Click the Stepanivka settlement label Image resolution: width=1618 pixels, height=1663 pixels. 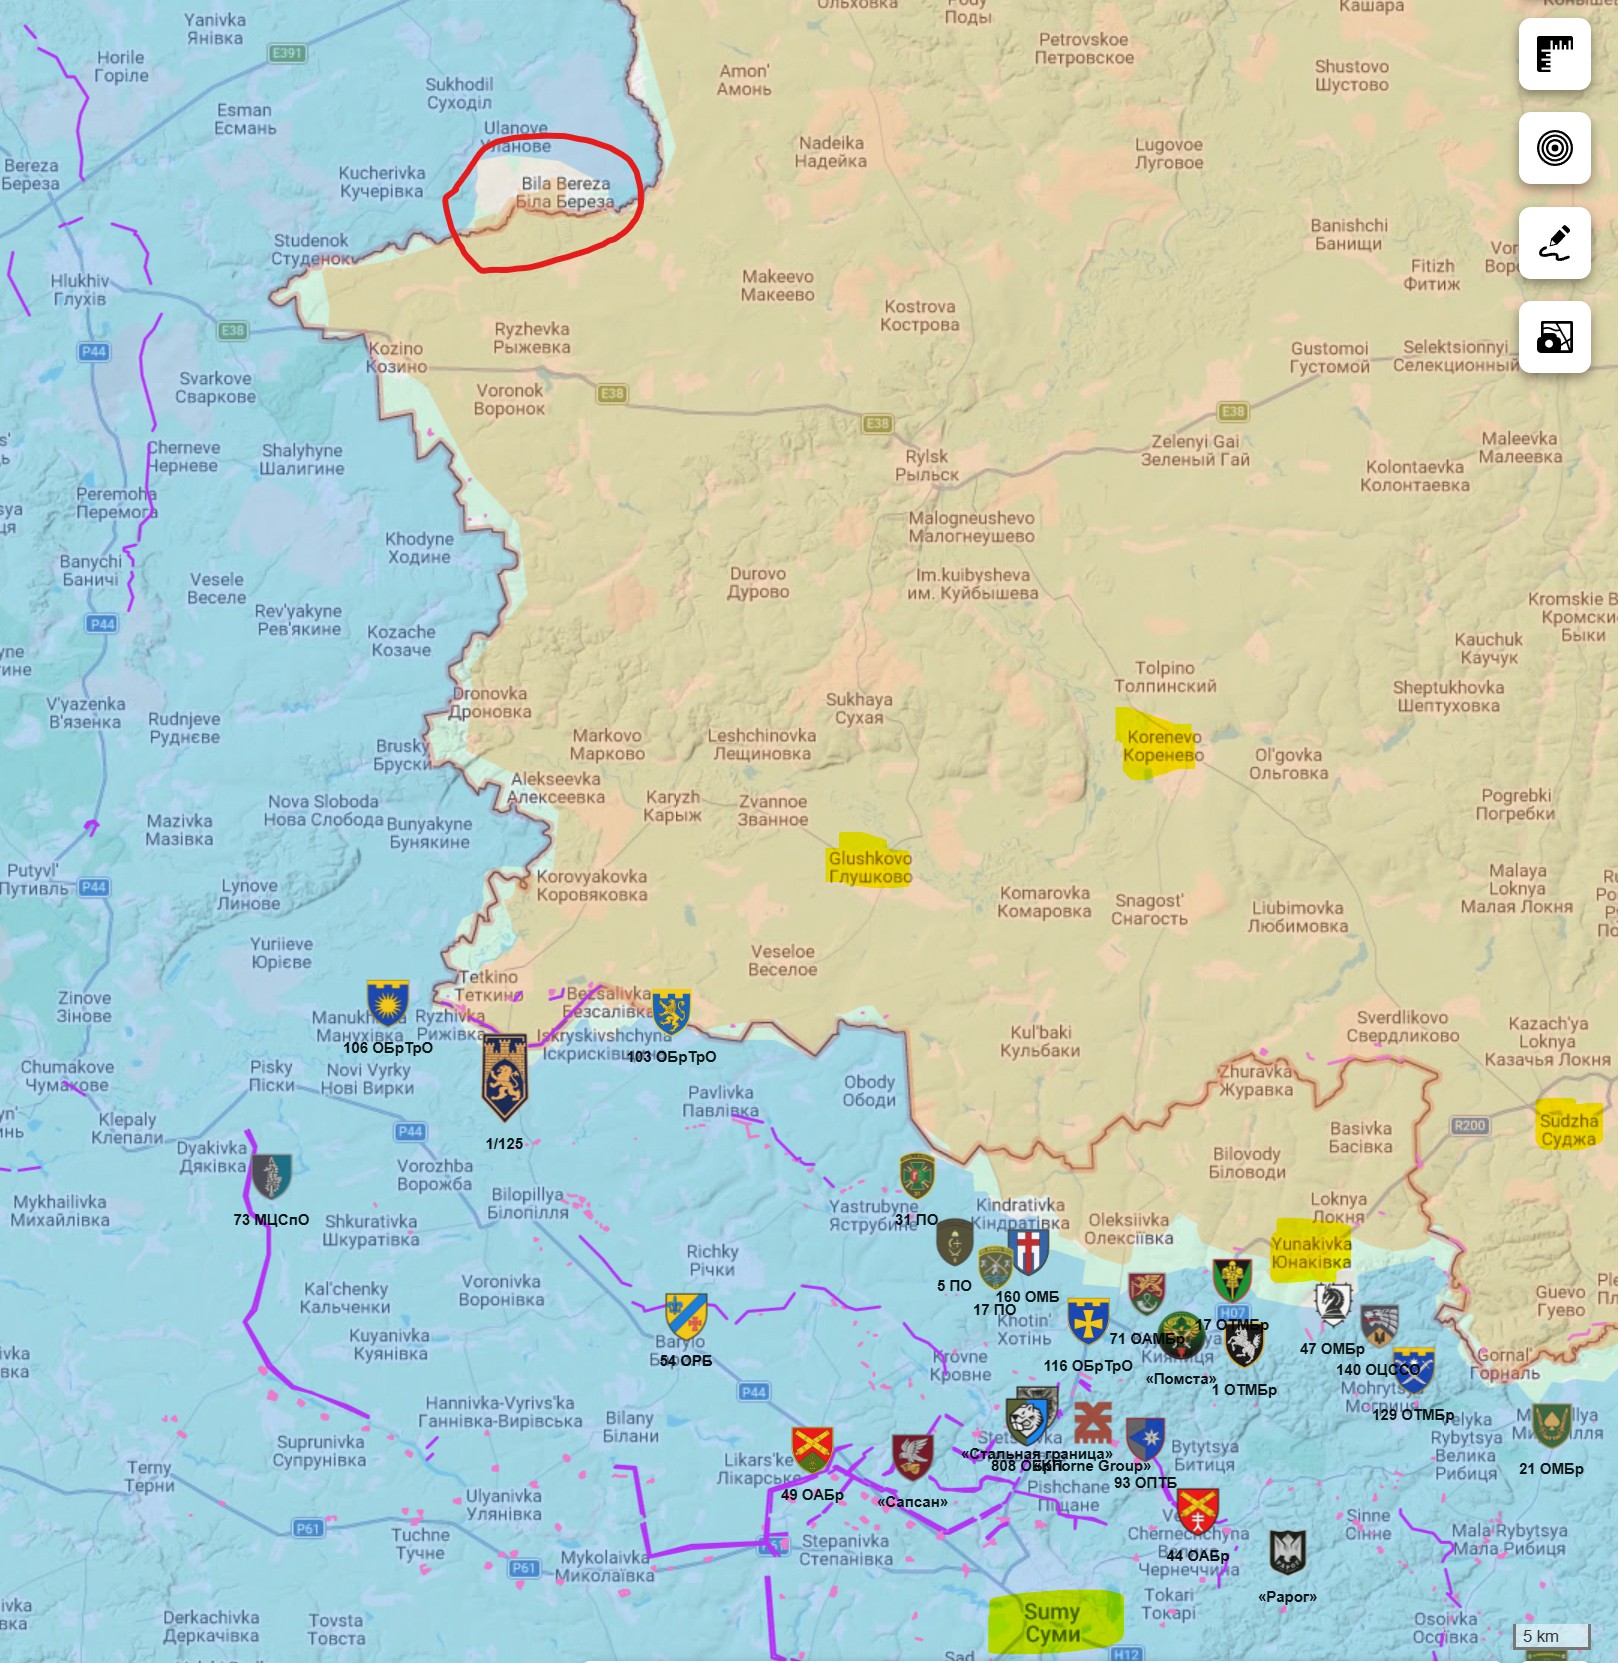pyautogui.click(x=845, y=1549)
